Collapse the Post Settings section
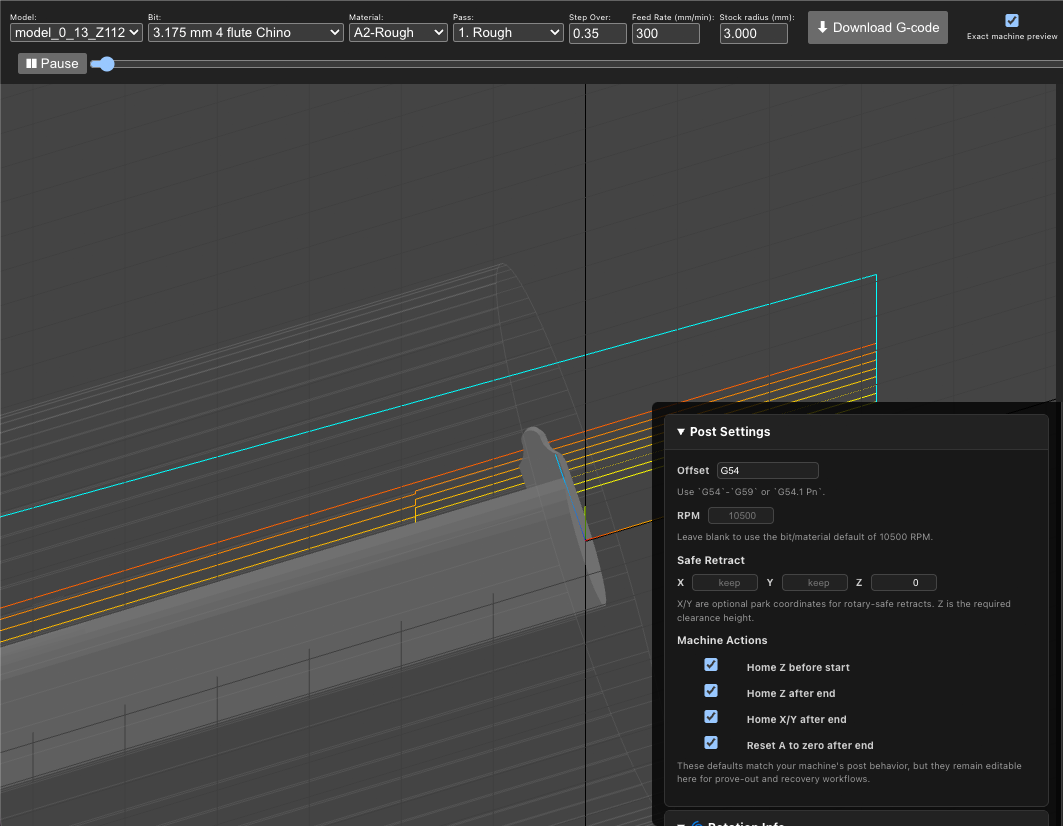The height and width of the screenshot is (826, 1063). (x=723, y=432)
